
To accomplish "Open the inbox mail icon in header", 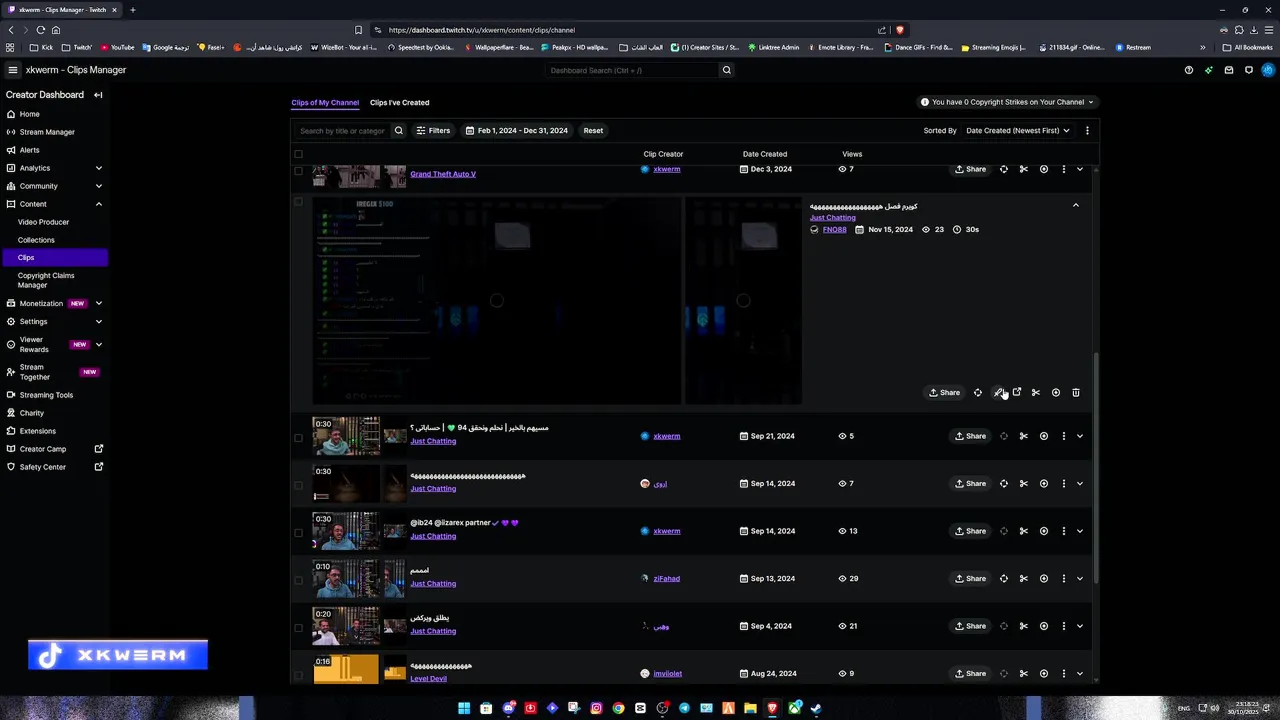I will pyautogui.click(x=1228, y=70).
